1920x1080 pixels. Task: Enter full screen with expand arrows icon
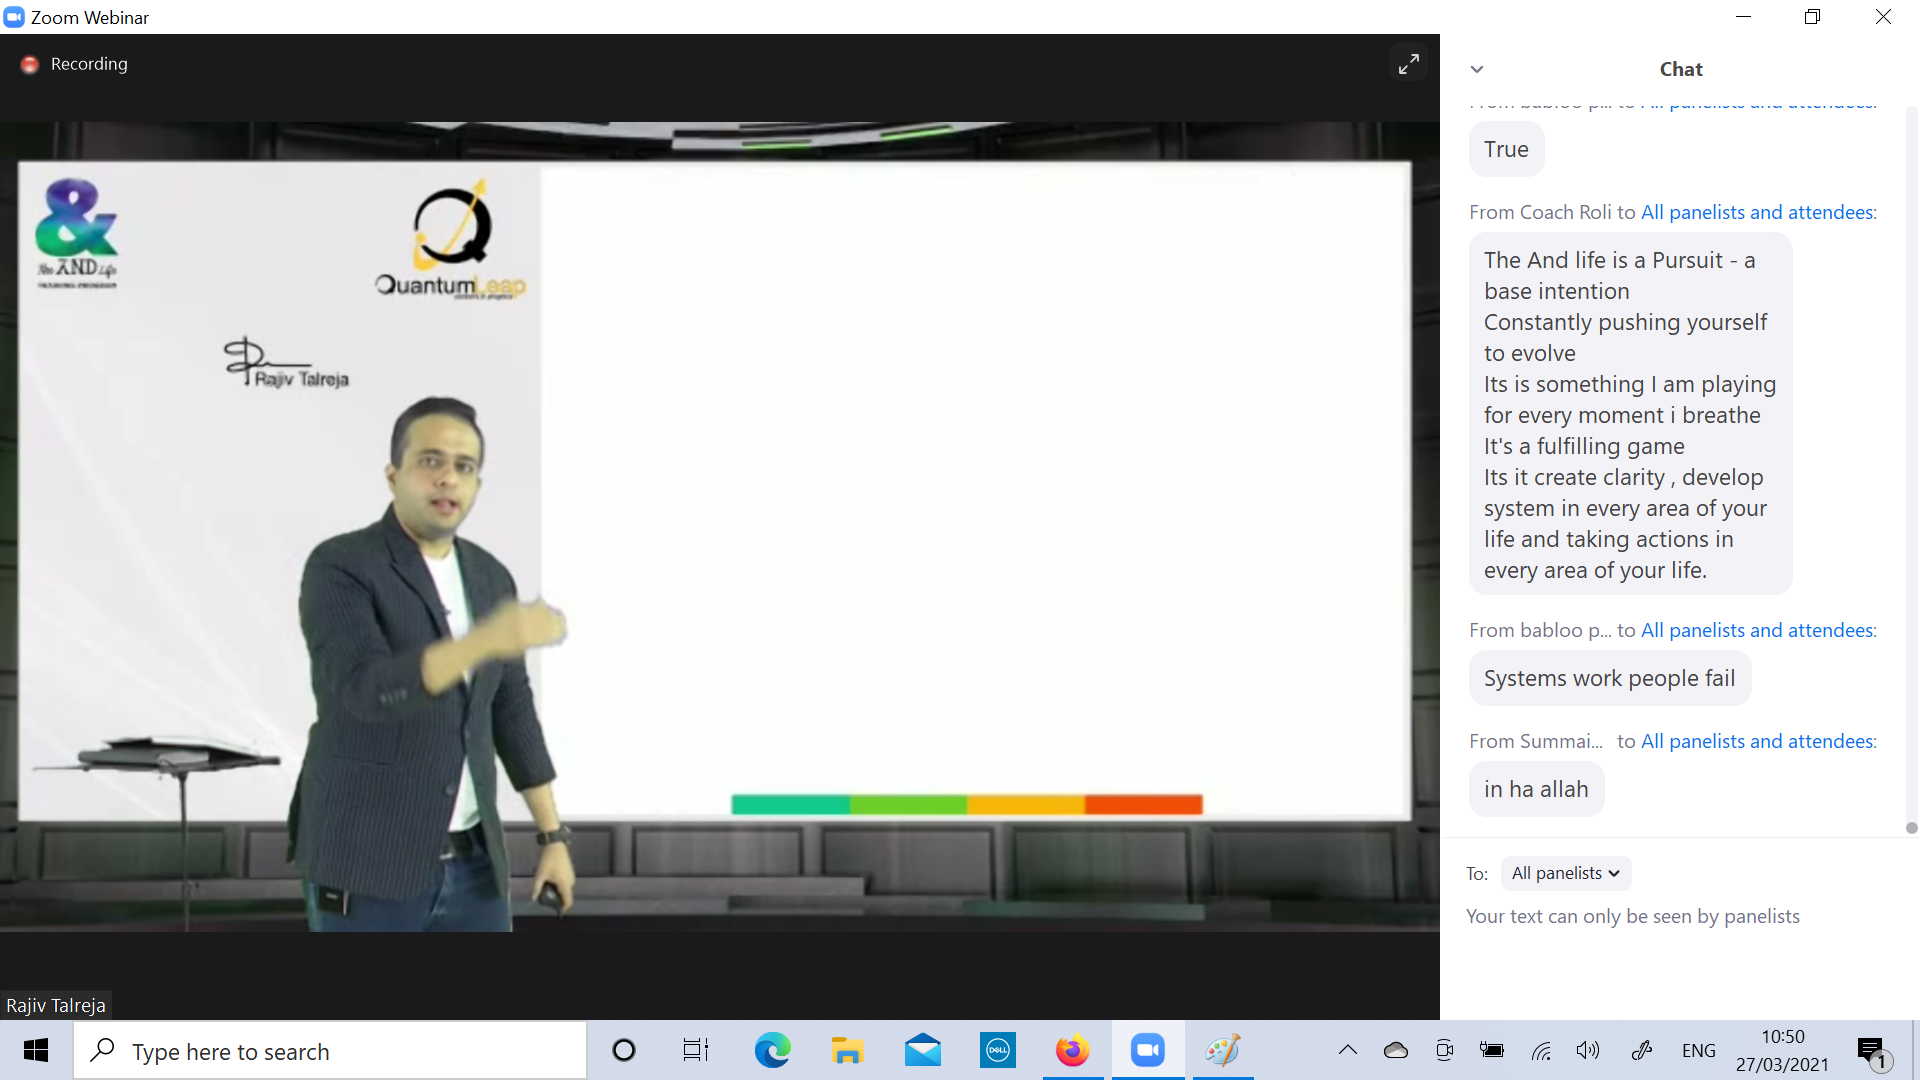pyautogui.click(x=1408, y=64)
